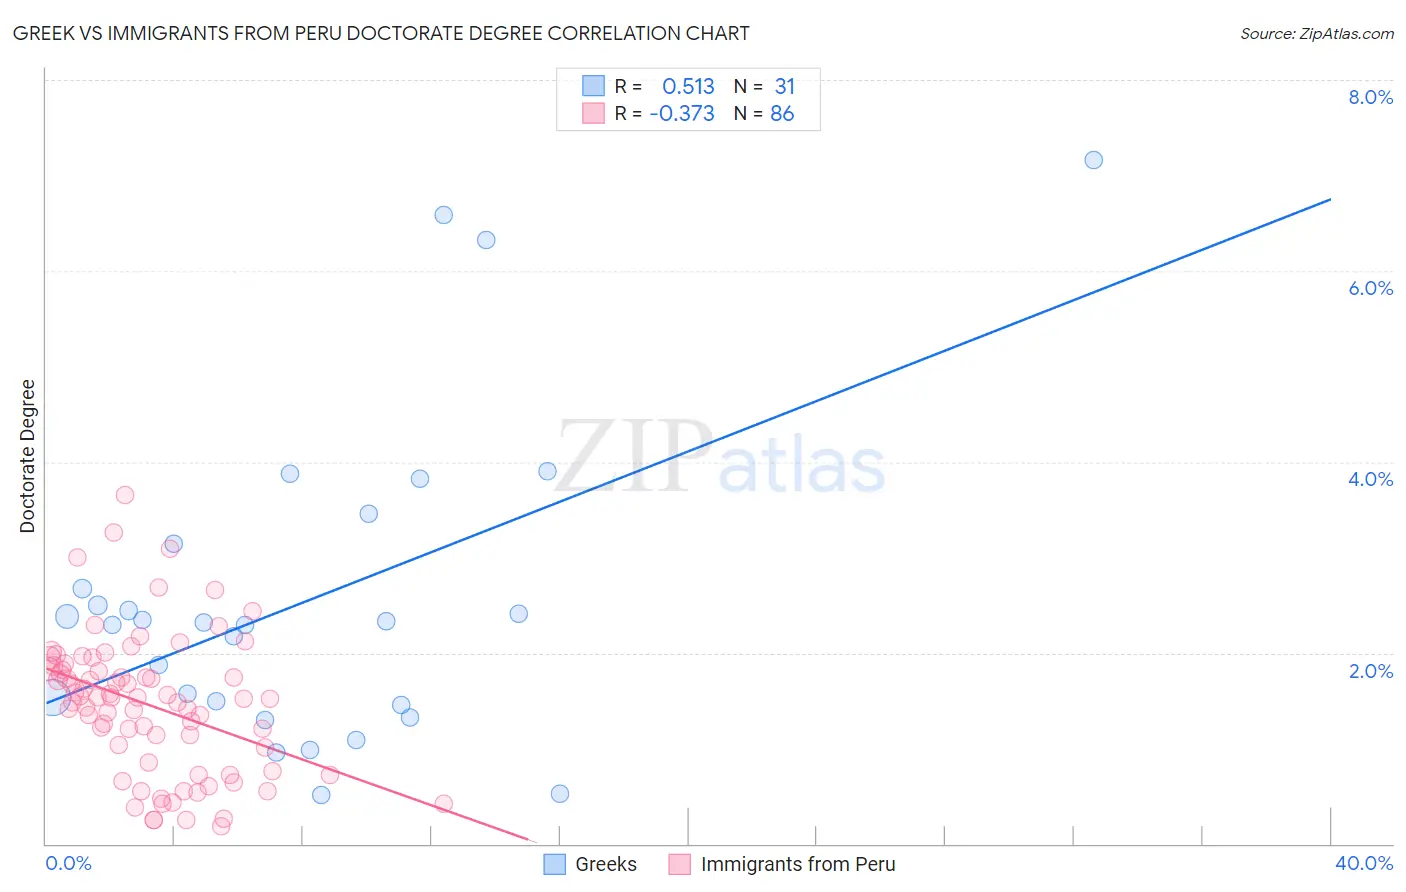Select the Immigrants from Peru legend label

(x=798, y=864)
